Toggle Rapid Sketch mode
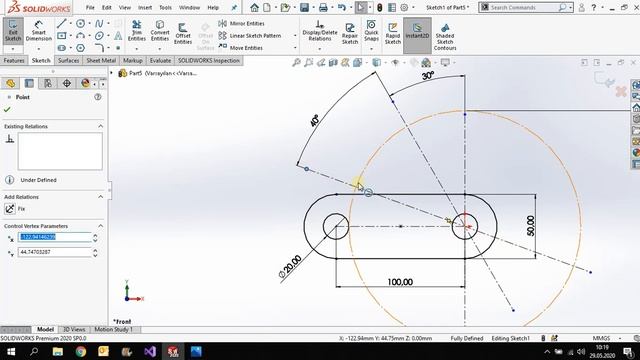640x360 pixels. click(x=393, y=33)
